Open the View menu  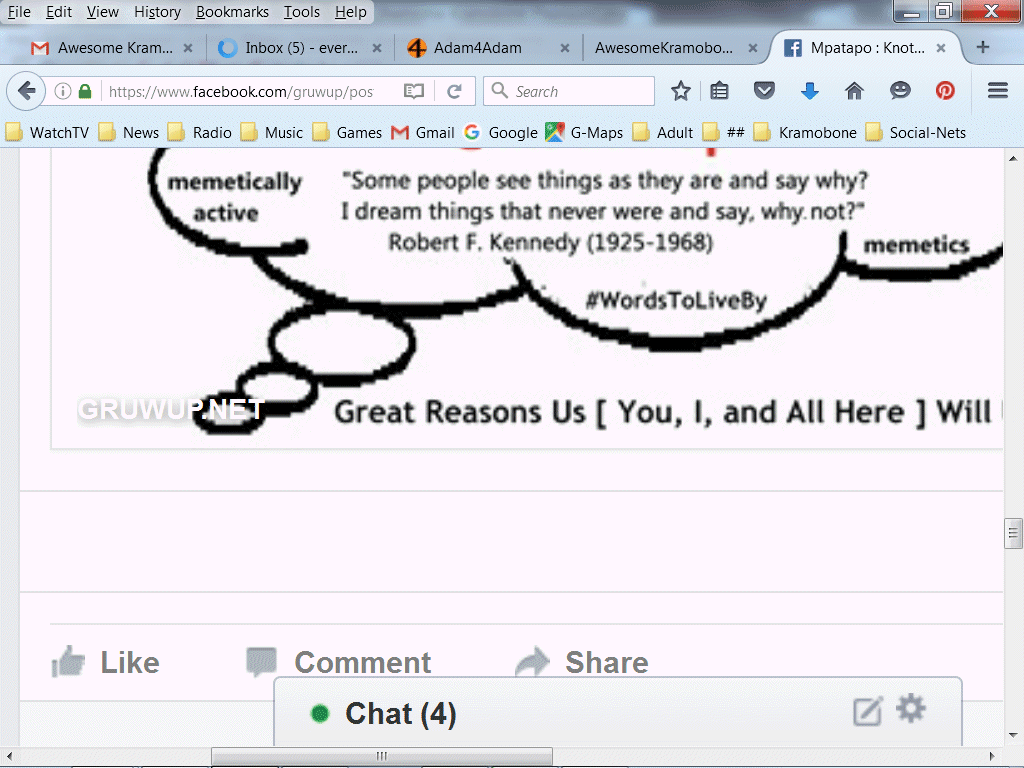tap(103, 12)
